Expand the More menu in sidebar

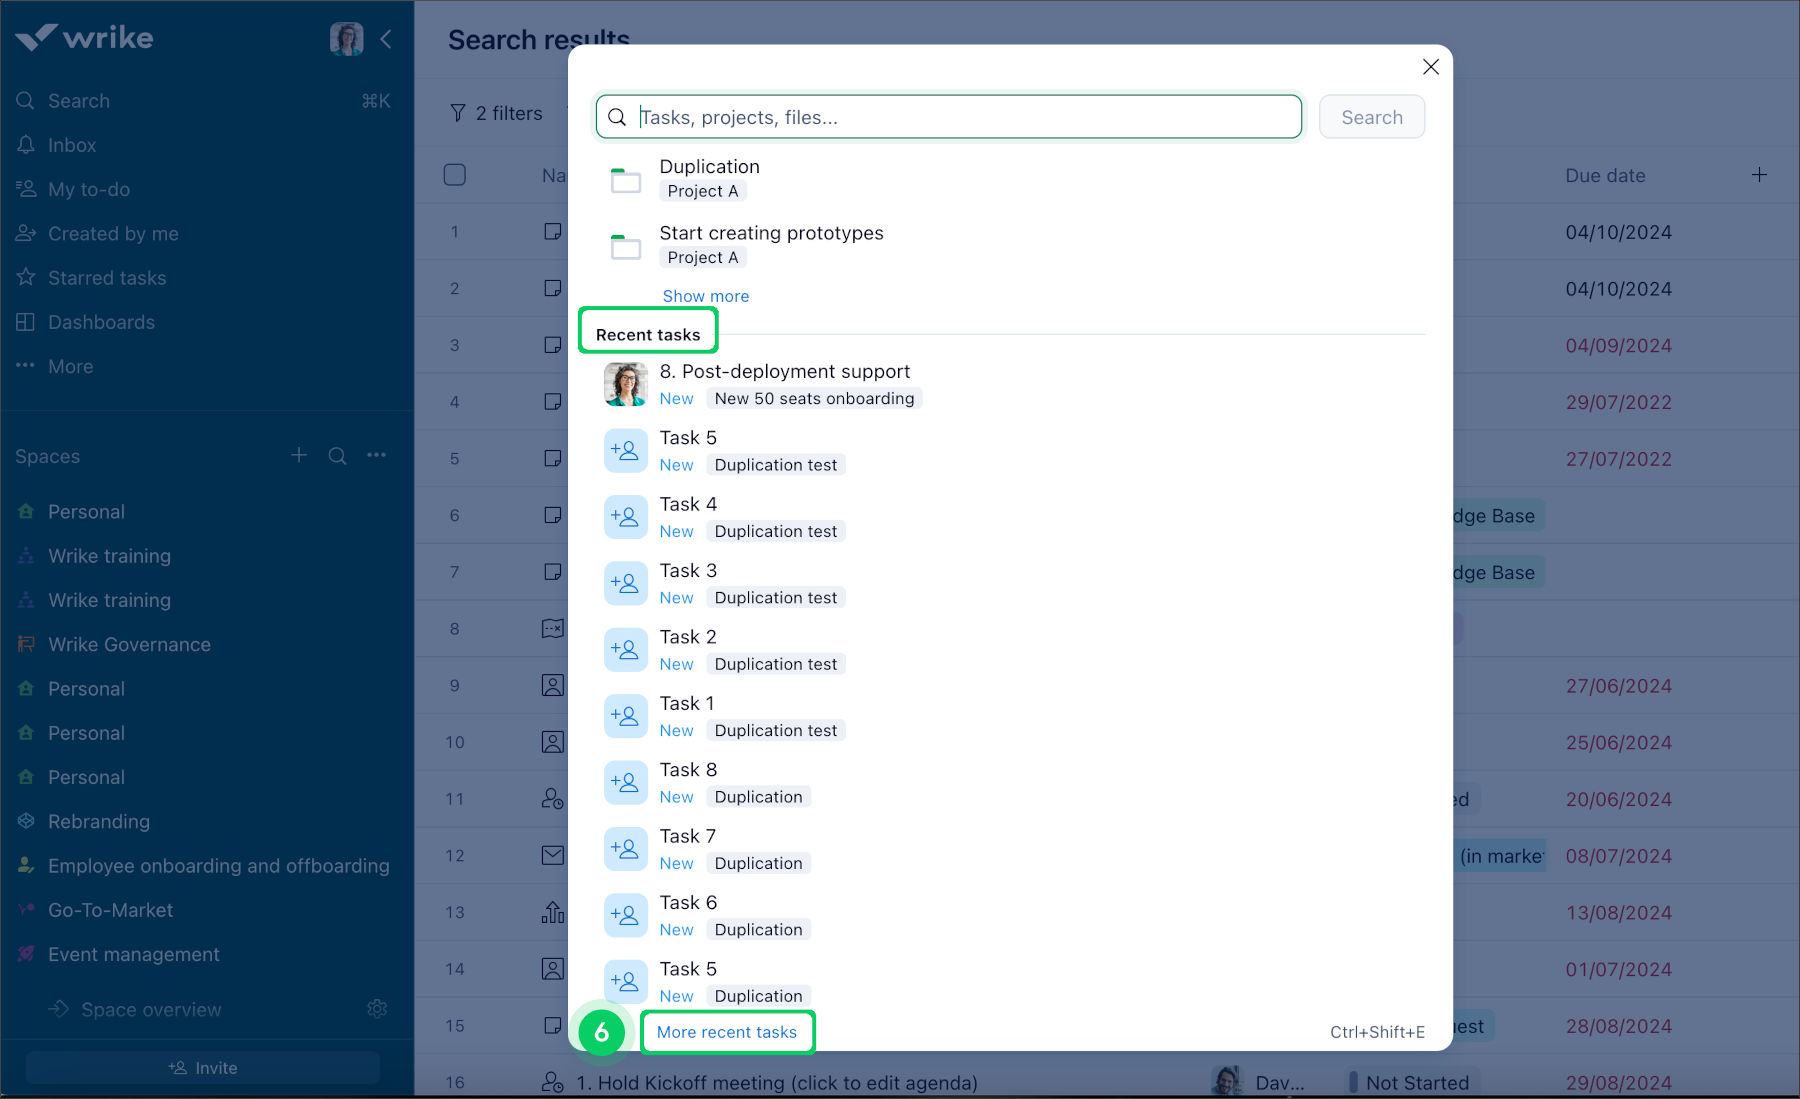click(70, 367)
